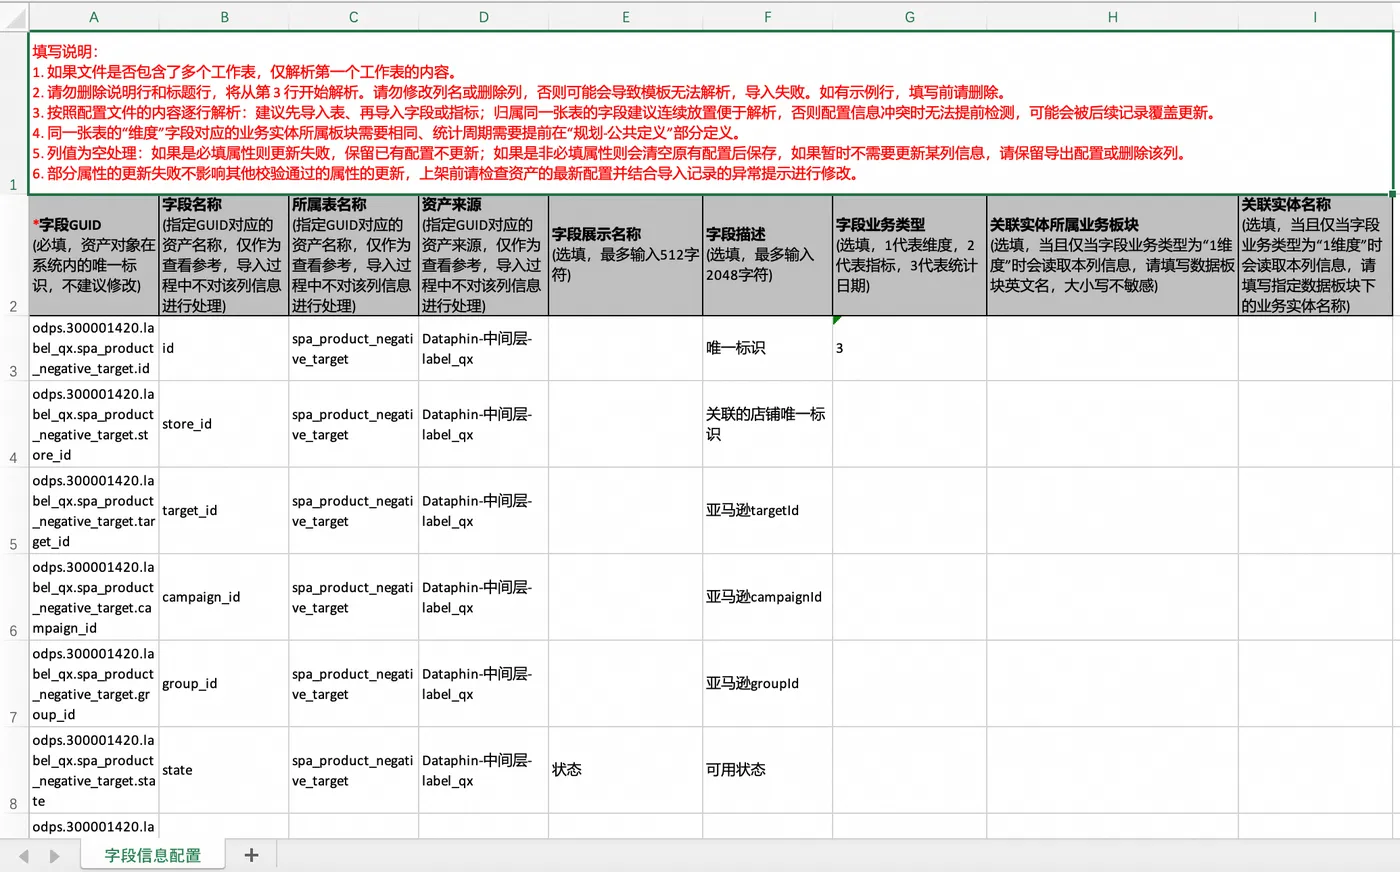Select column E header

[x=626, y=17]
